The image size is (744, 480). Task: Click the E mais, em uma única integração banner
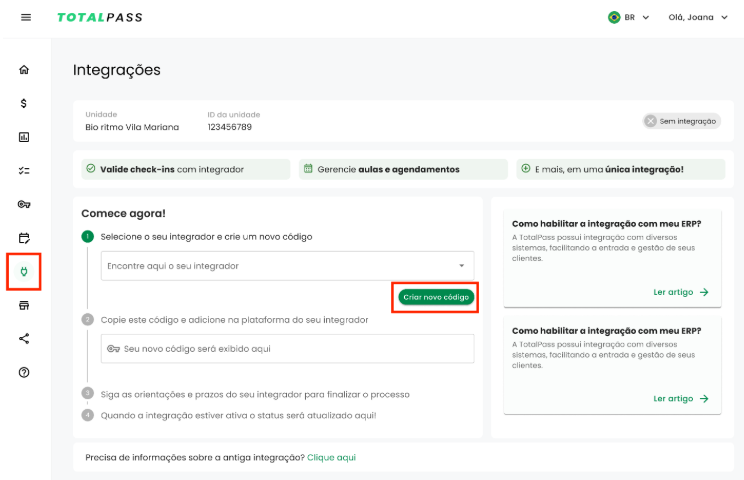tap(621, 169)
